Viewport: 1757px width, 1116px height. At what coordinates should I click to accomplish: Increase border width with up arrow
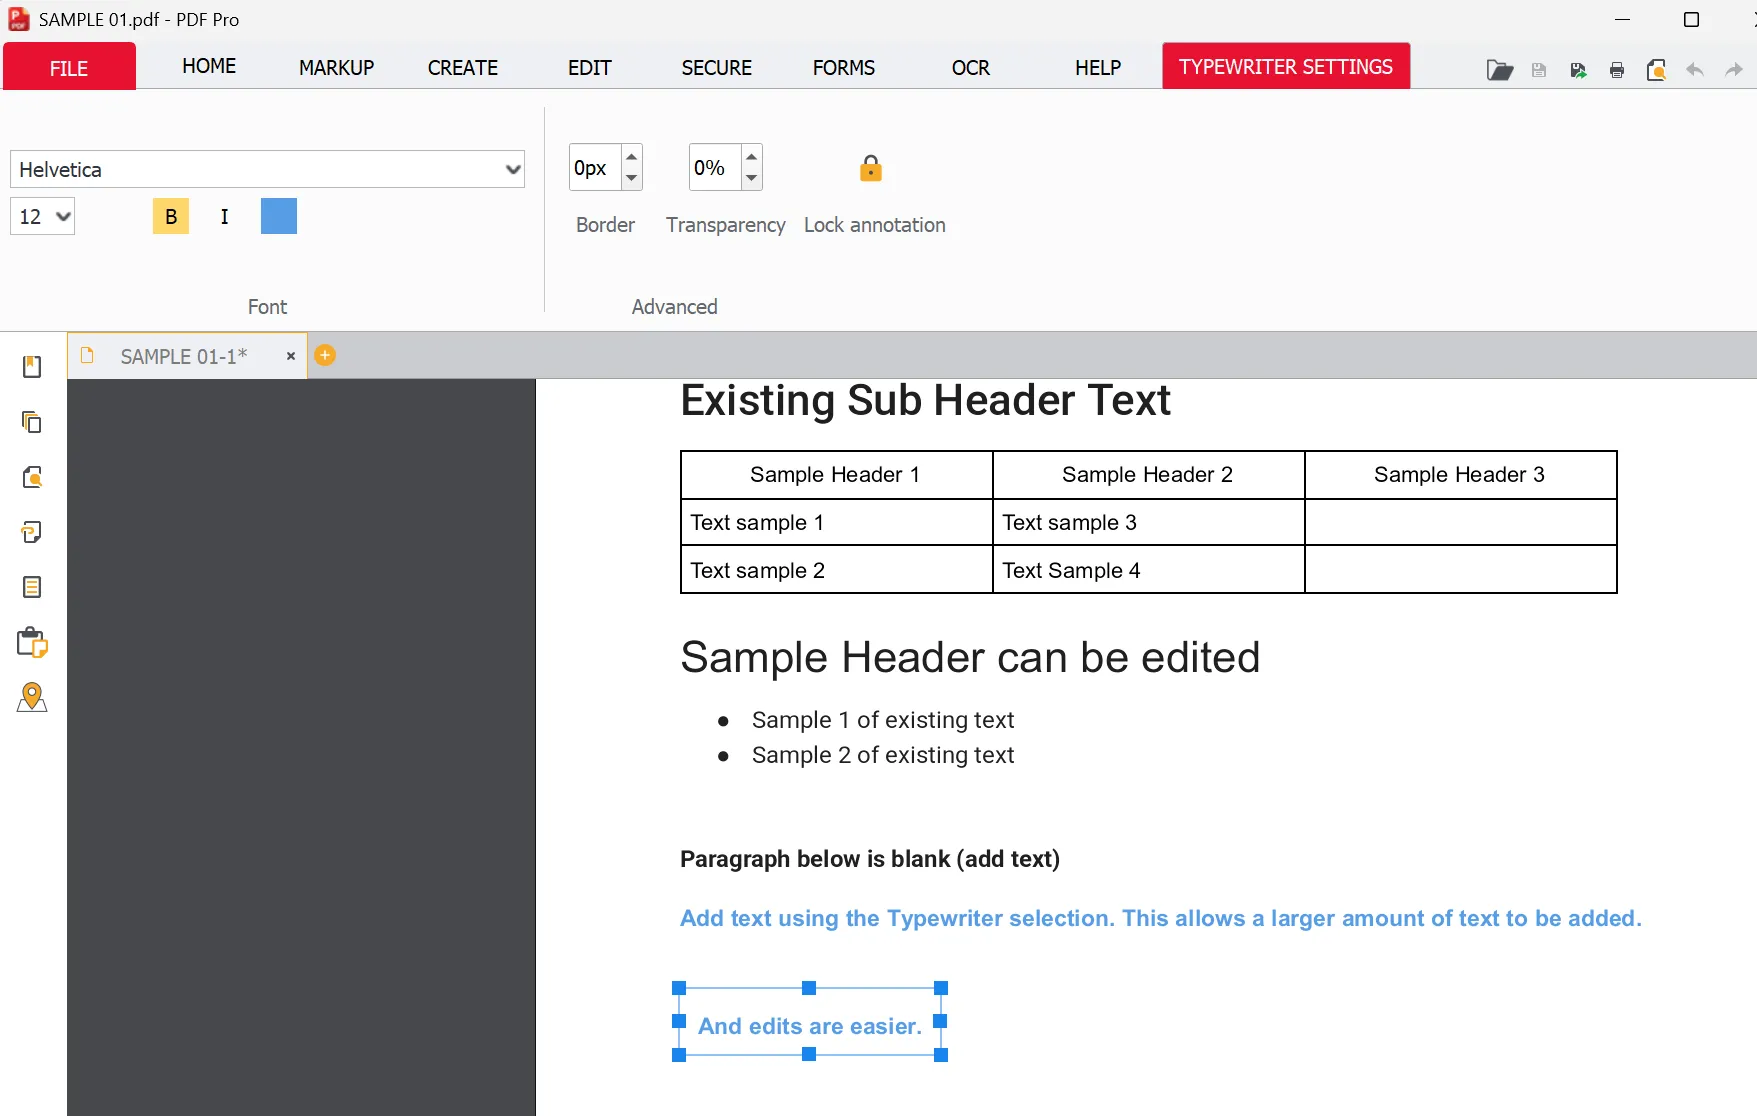631,157
